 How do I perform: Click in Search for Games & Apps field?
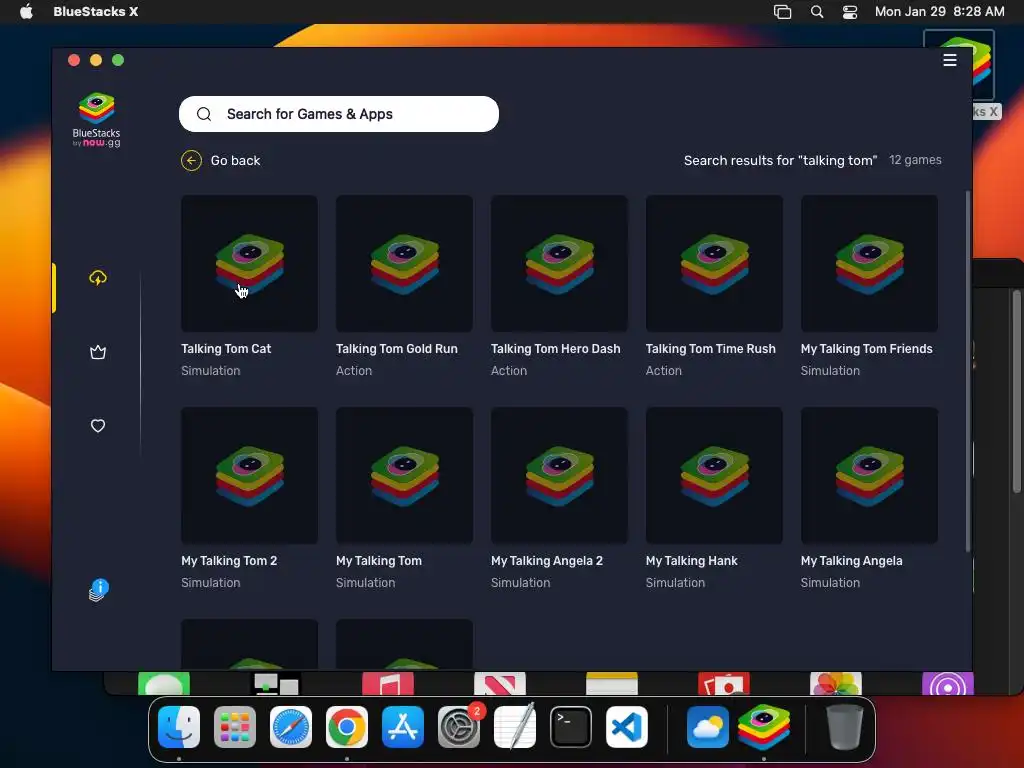pyautogui.click(x=339, y=114)
